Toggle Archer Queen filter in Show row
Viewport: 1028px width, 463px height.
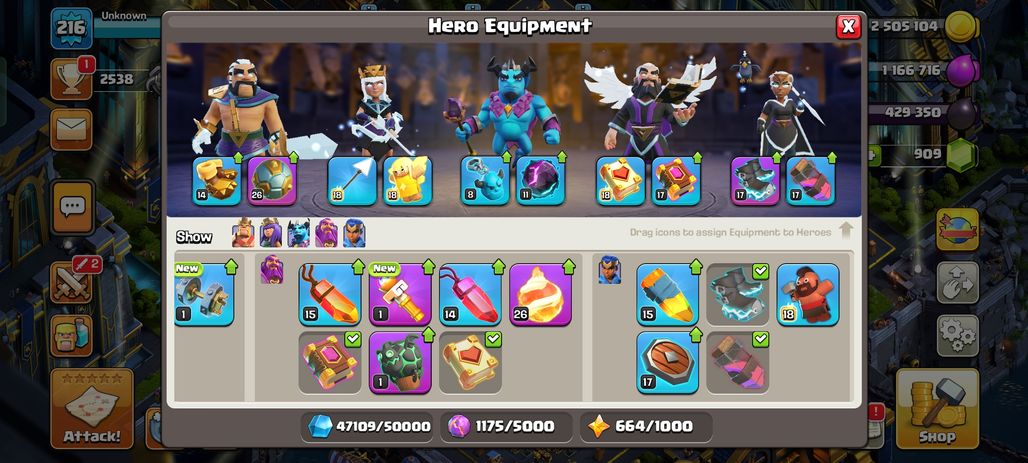pos(271,233)
